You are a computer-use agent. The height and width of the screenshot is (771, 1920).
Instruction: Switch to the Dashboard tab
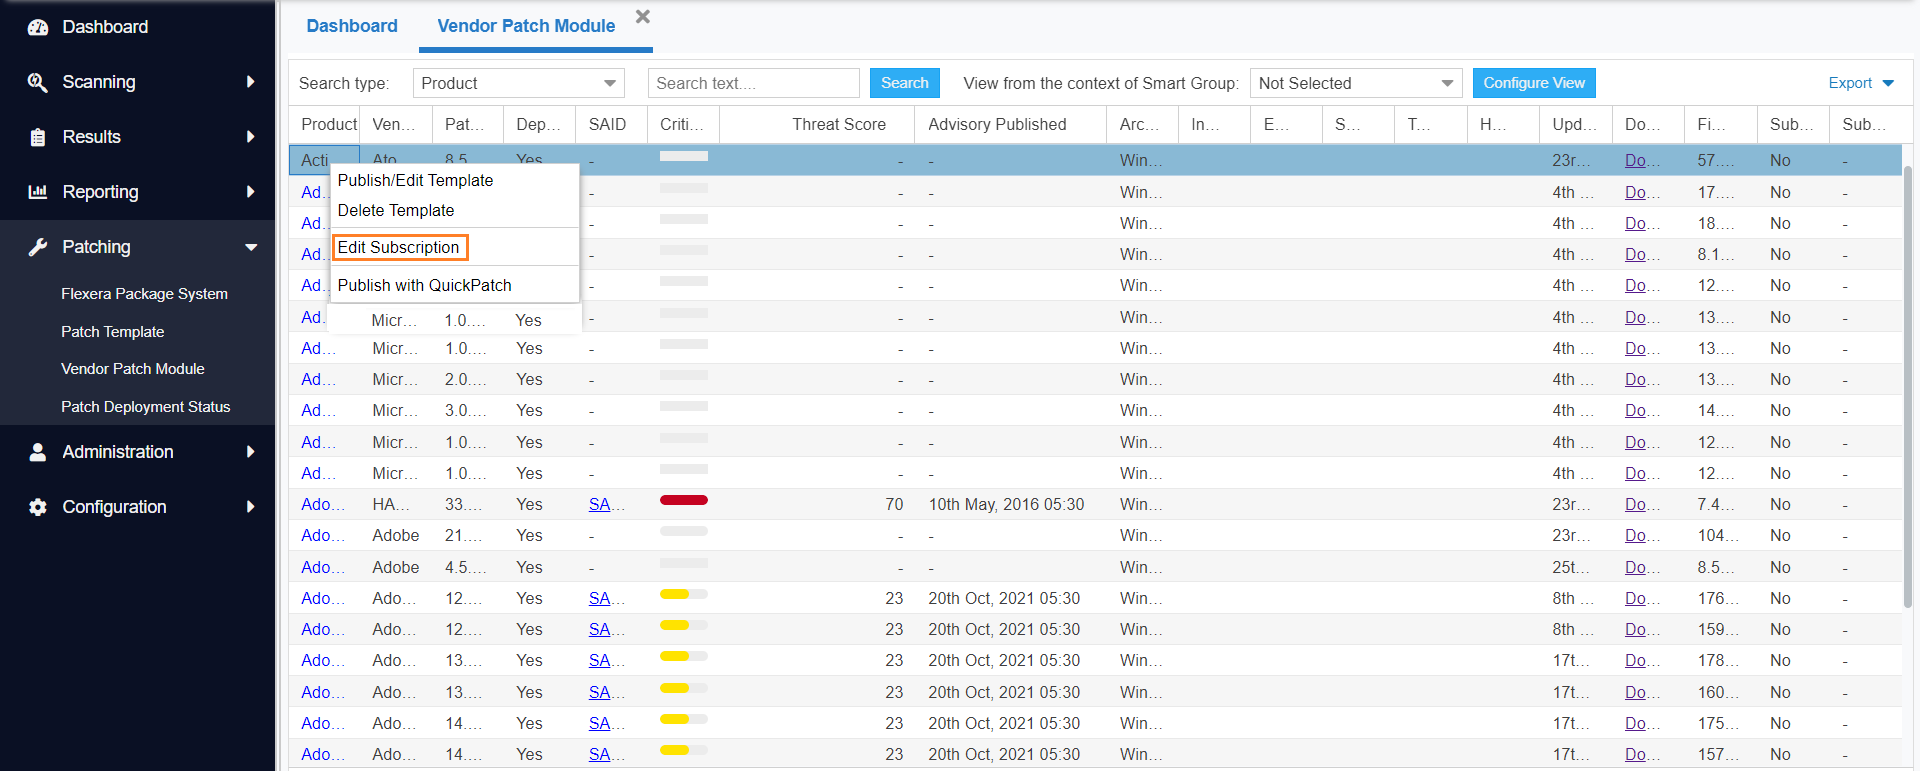click(352, 26)
